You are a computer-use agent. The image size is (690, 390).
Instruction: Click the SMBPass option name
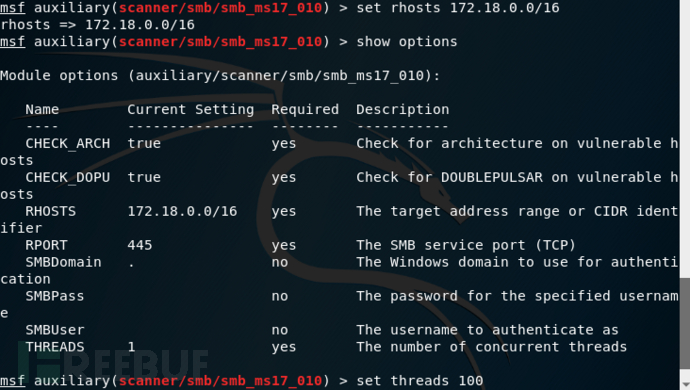click(55, 296)
